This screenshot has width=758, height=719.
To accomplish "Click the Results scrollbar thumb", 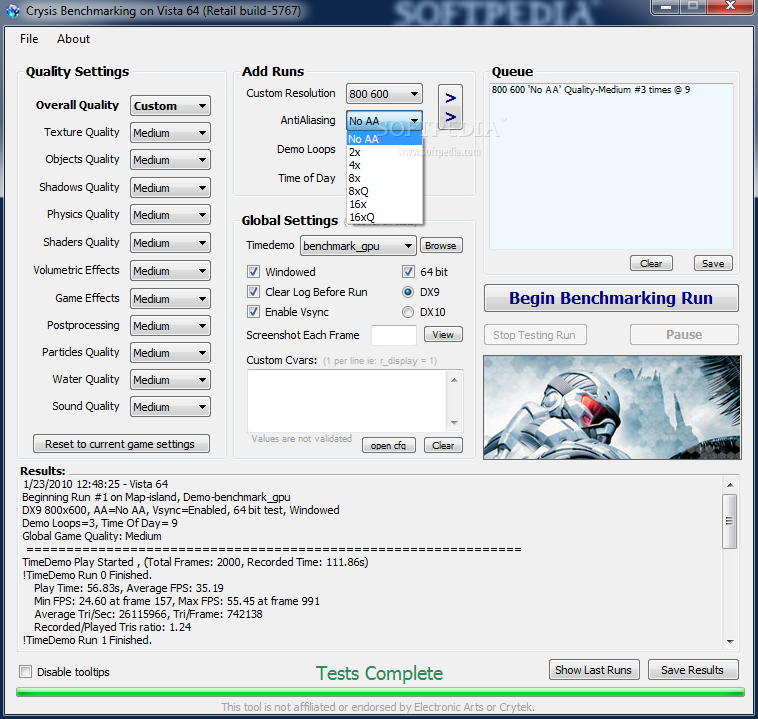I will pos(729,521).
